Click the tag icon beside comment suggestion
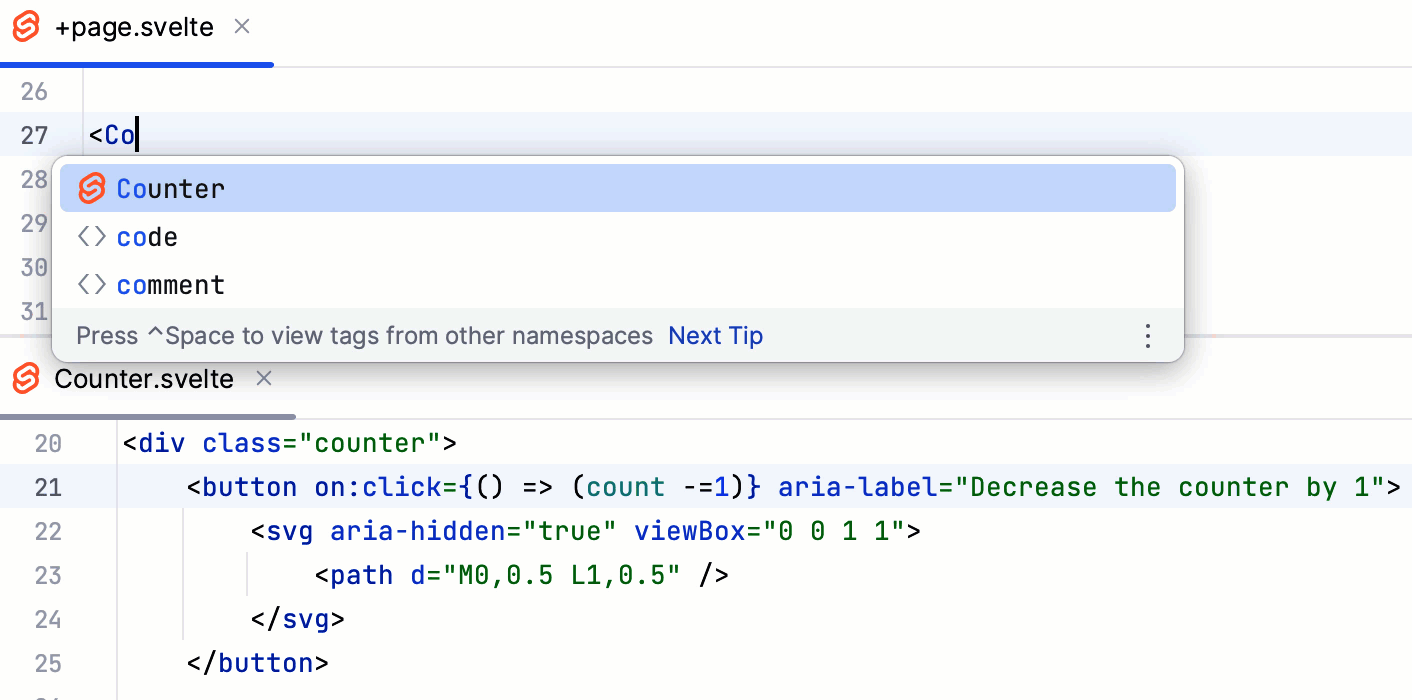This screenshot has height=700, width=1412. [x=92, y=285]
